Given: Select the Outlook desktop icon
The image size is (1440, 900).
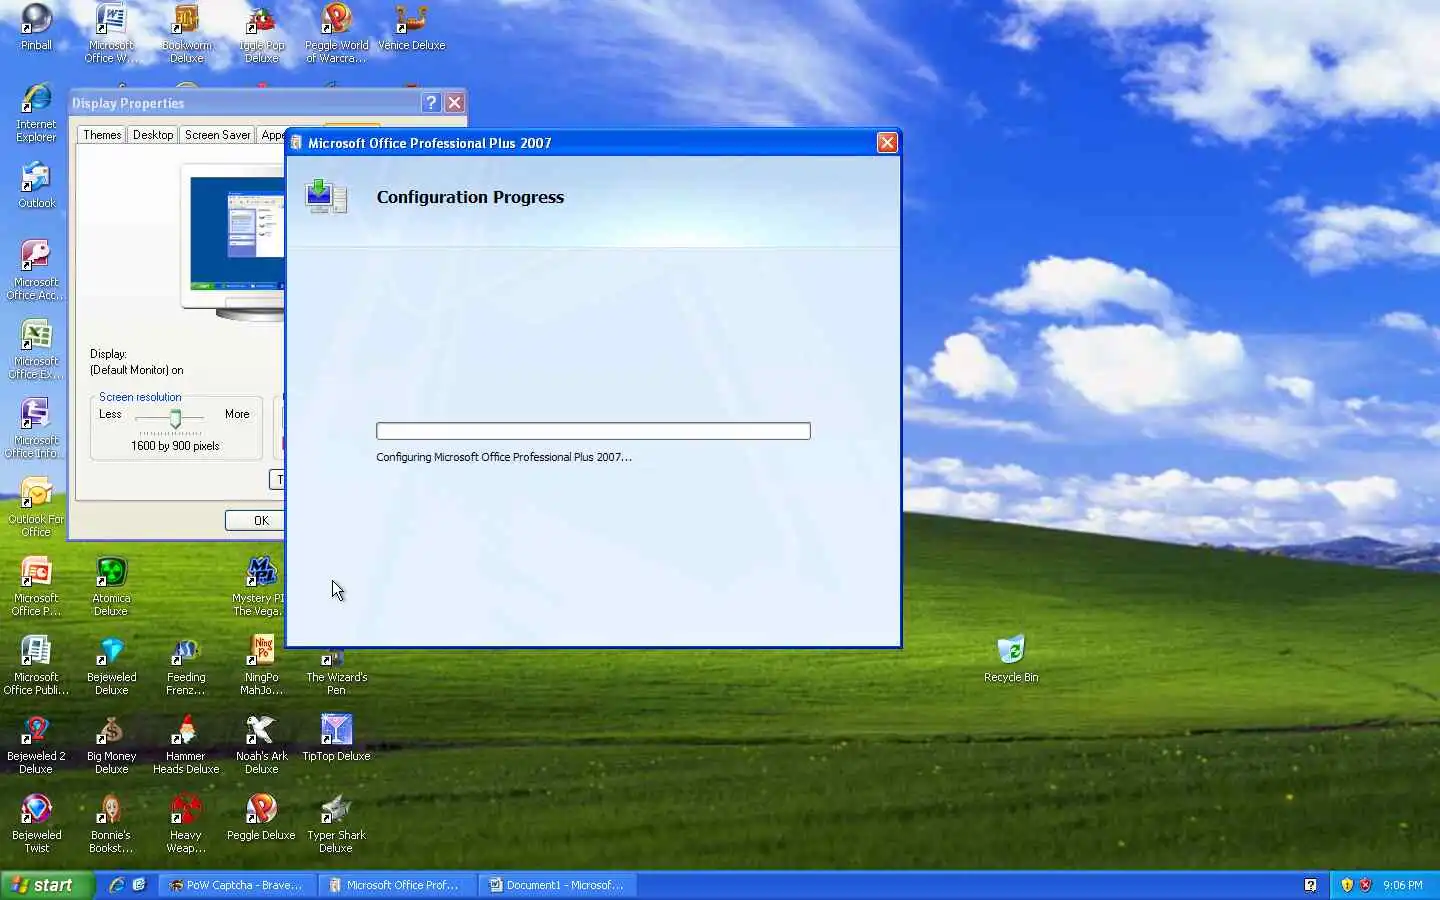Looking at the screenshot, I should pyautogui.click(x=36, y=185).
